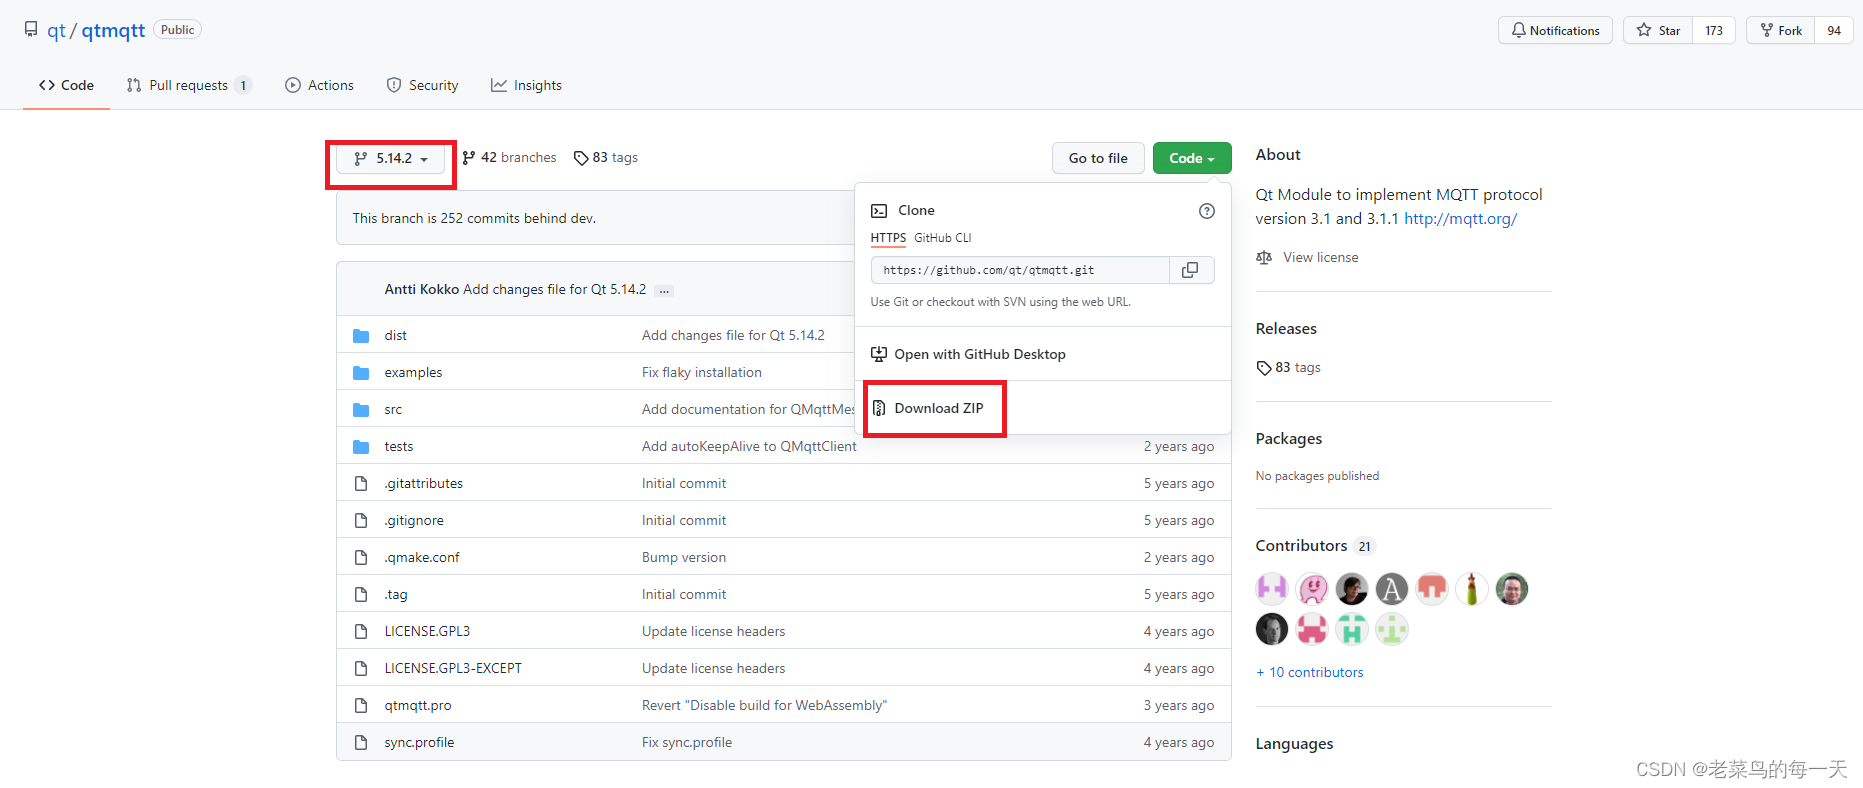1863x788 pixels.
Task: Select the Code tab
Action: [x=66, y=85]
